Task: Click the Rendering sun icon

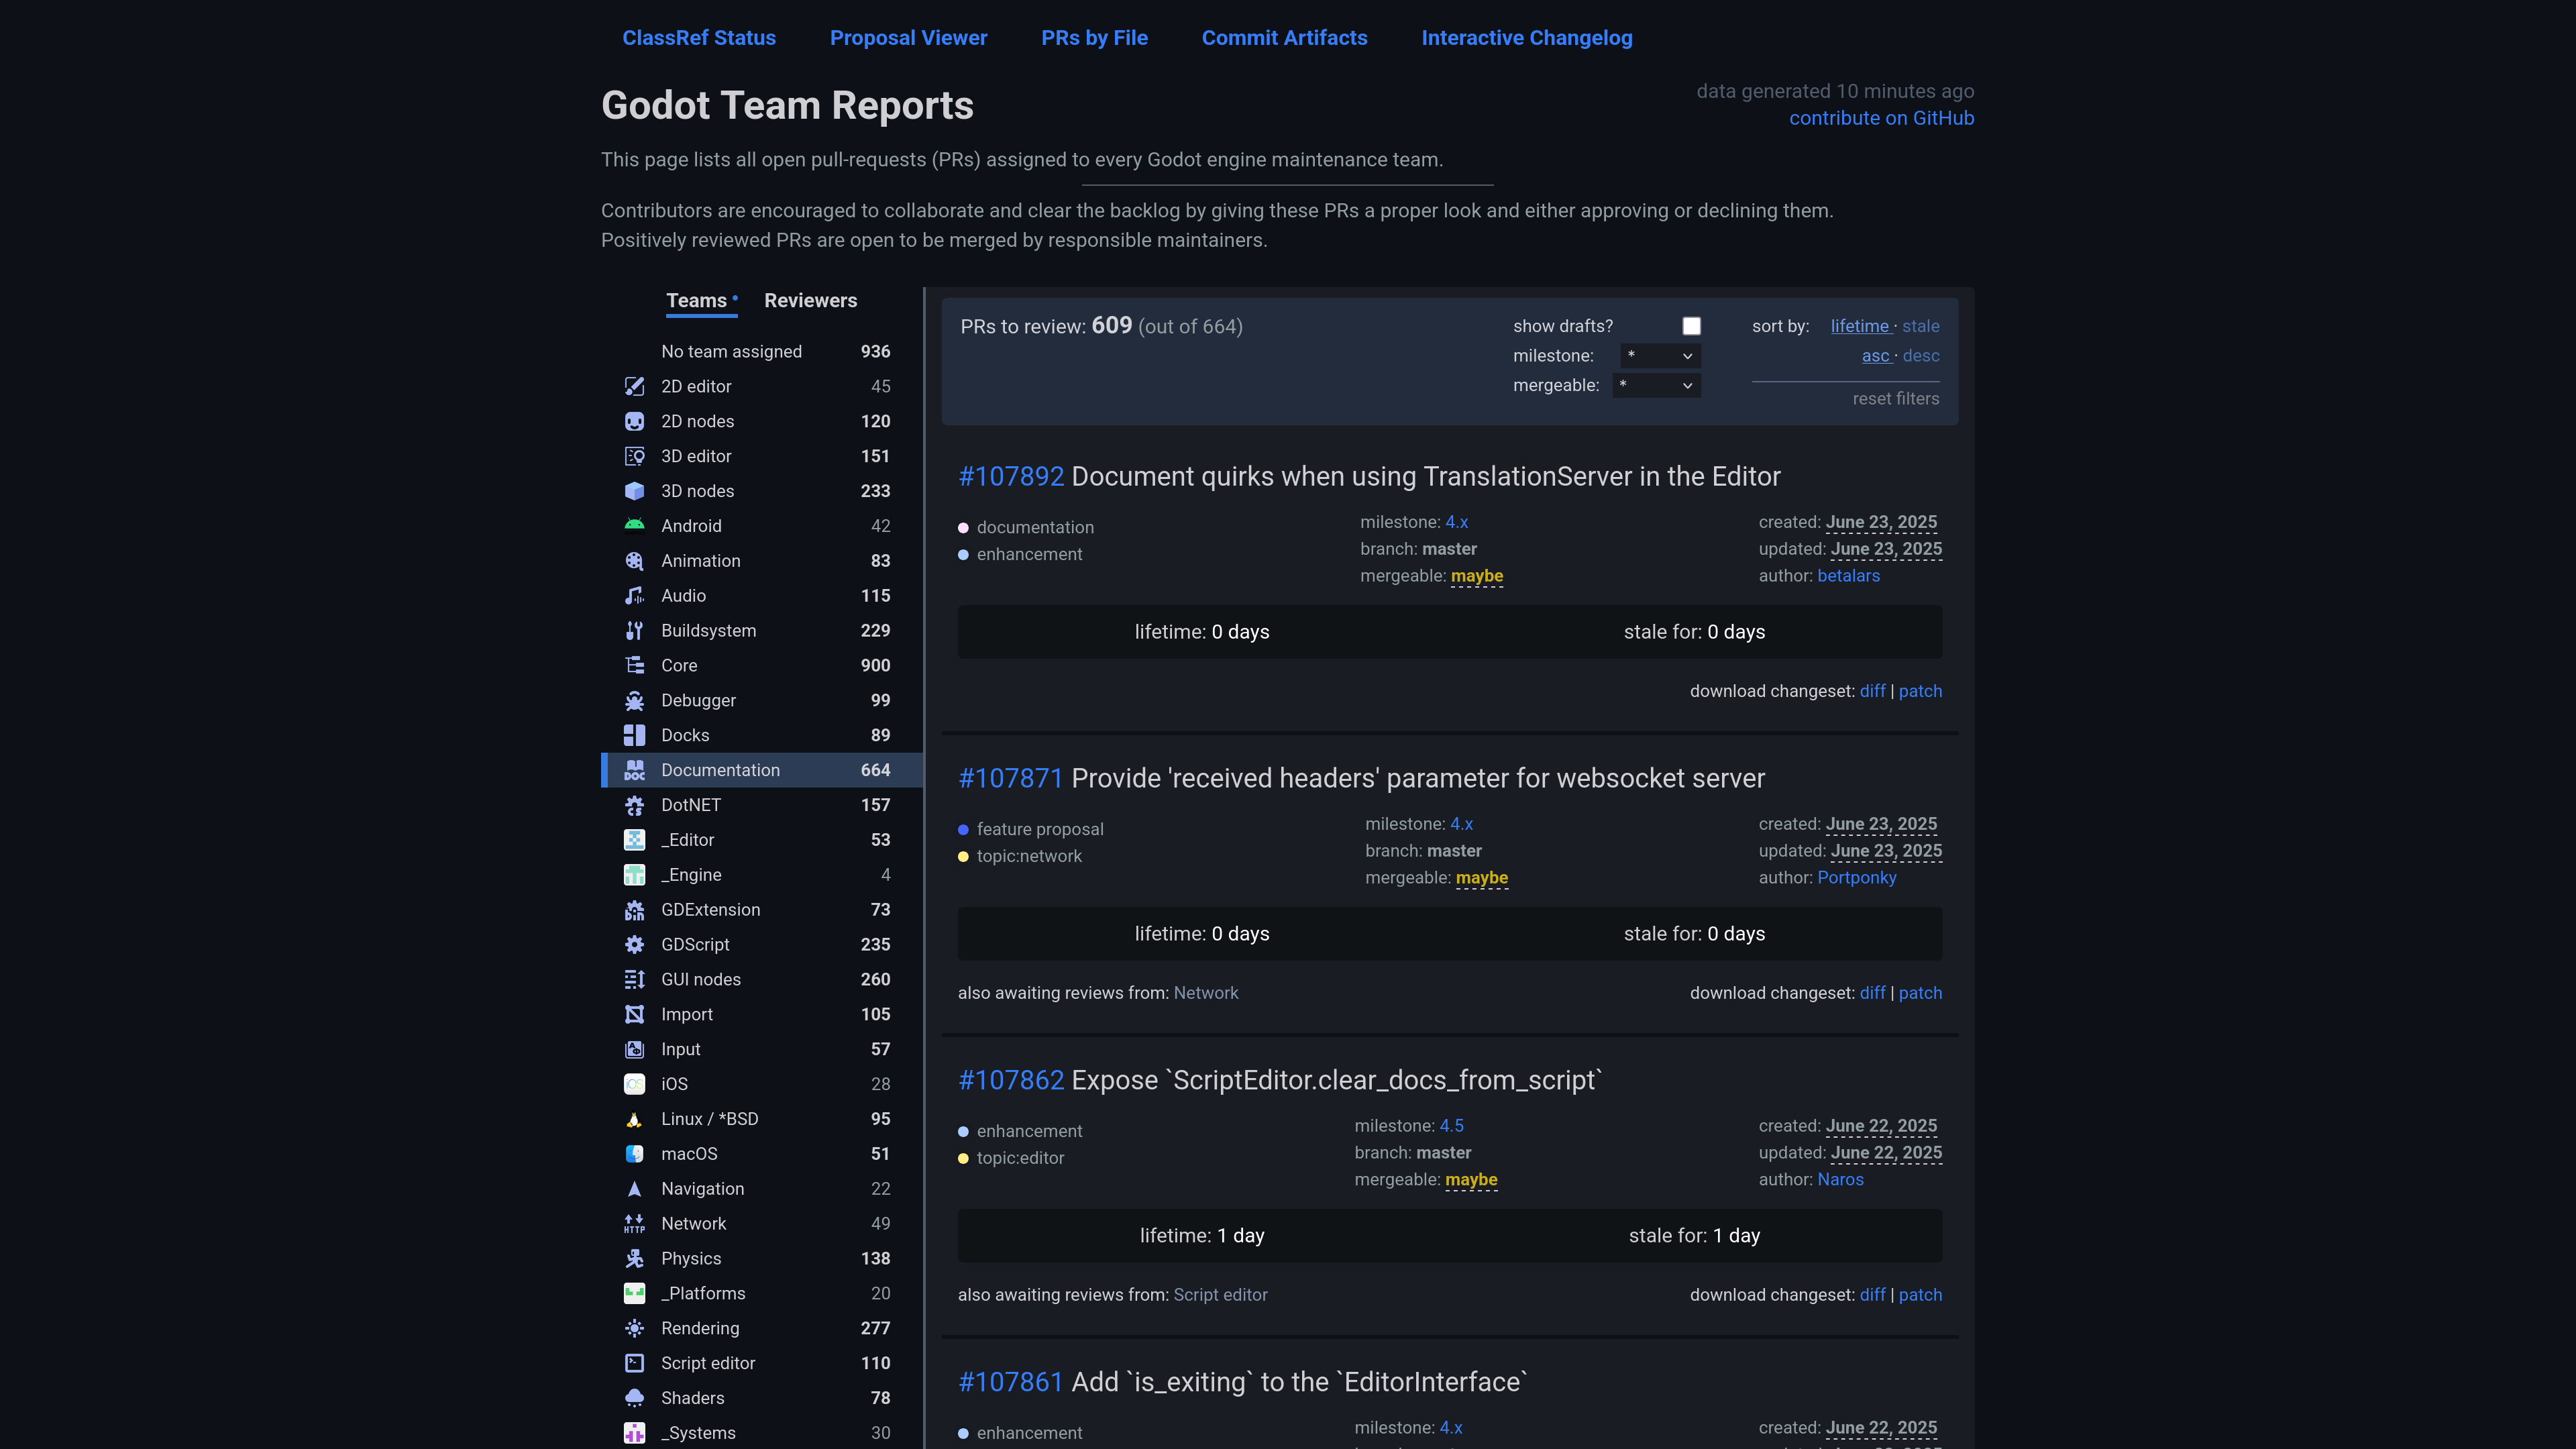Action: (x=634, y=1328)
